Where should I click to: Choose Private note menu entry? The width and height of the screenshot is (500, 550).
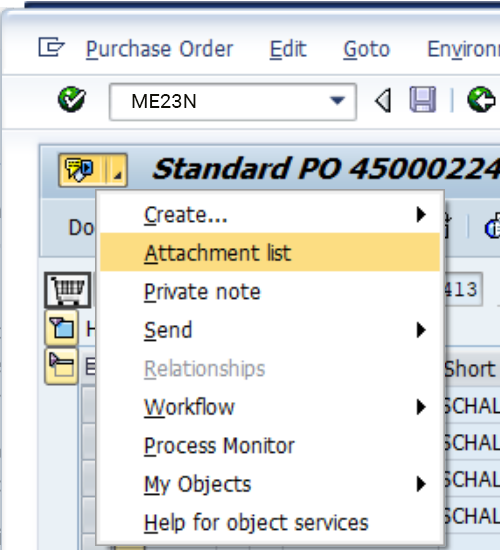[x=270, y=291]
